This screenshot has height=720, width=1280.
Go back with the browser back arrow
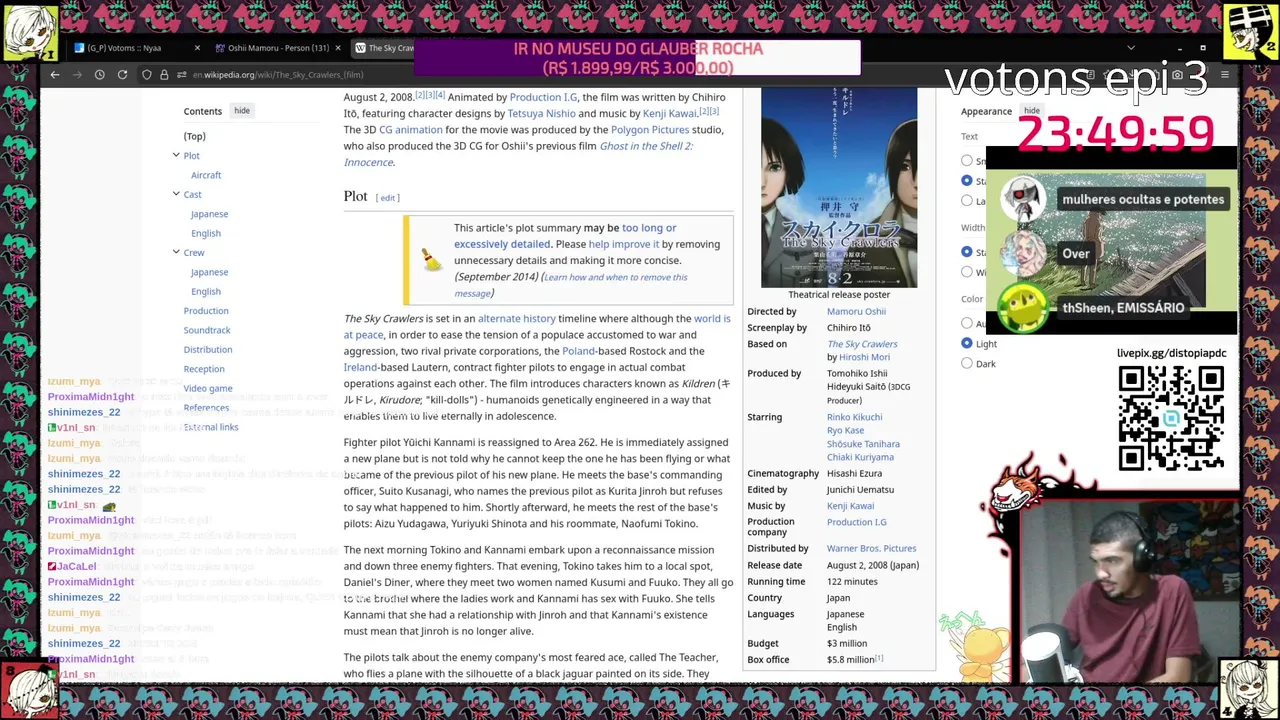(x=55, y=75)
